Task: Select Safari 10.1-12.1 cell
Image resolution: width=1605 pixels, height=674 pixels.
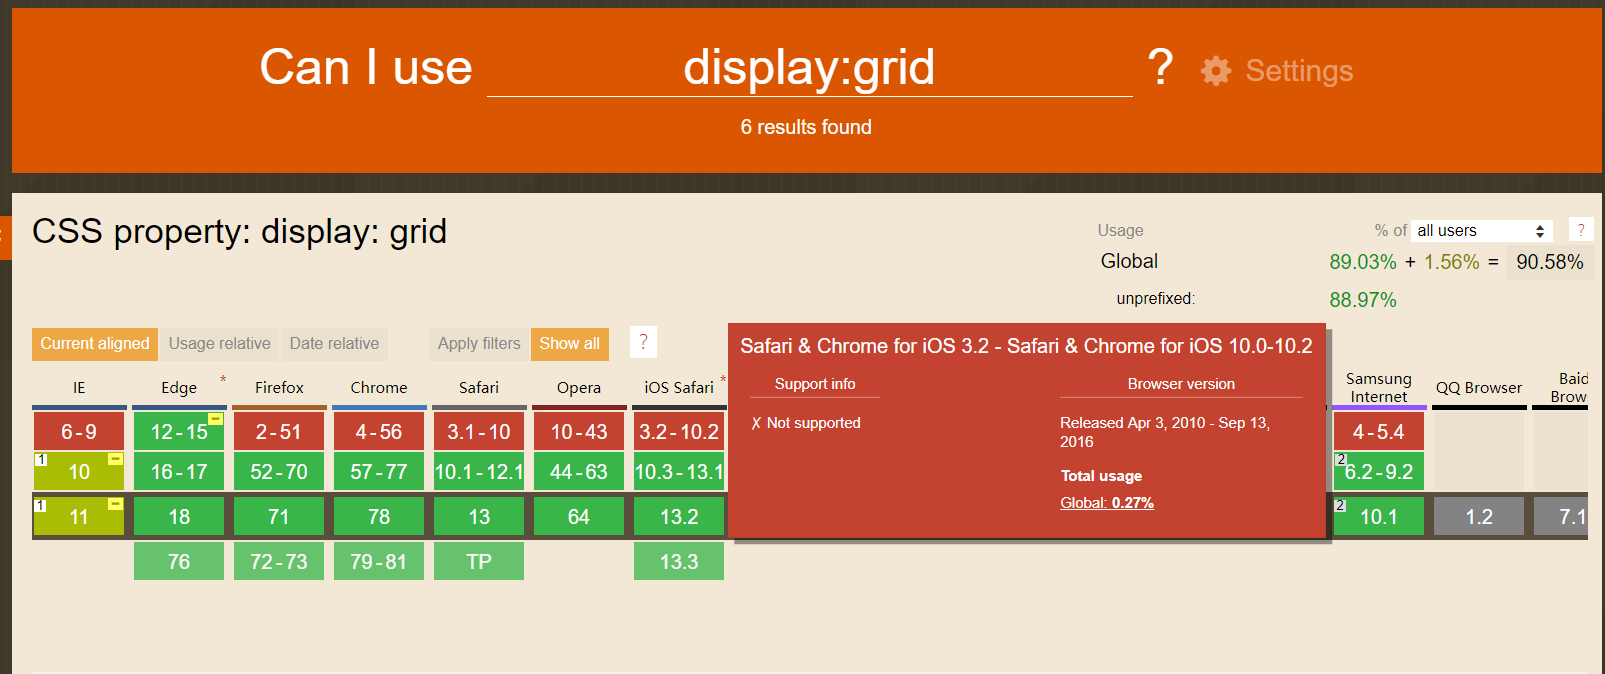Action: 479,472
